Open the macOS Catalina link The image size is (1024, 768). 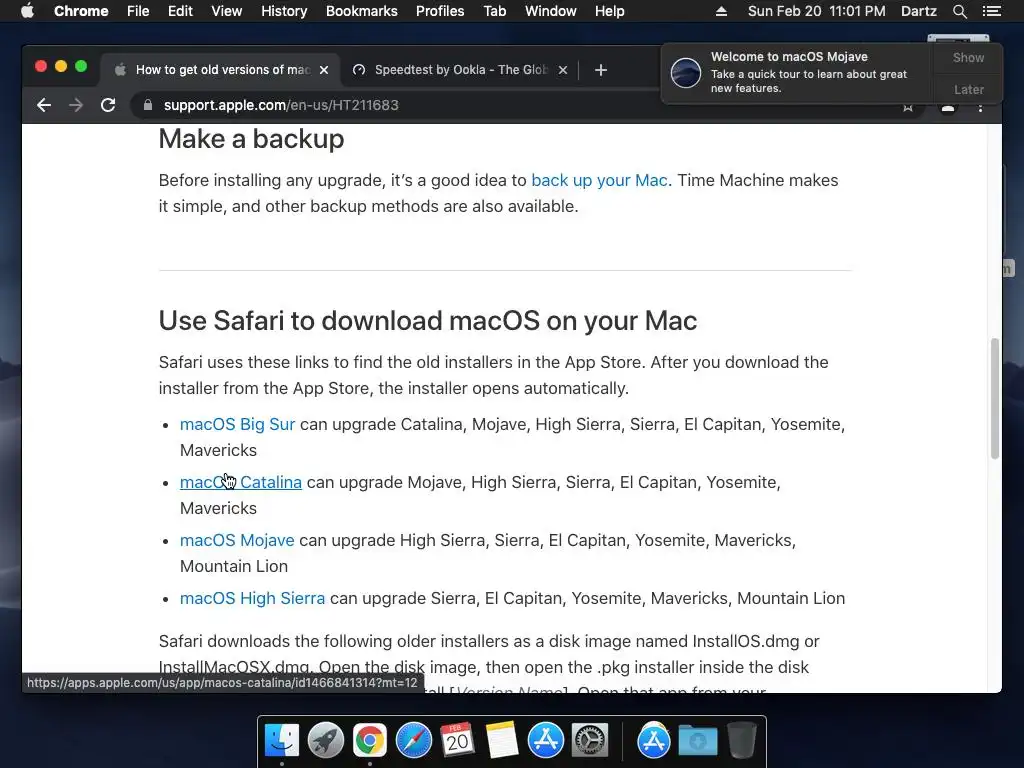[240, 483]
